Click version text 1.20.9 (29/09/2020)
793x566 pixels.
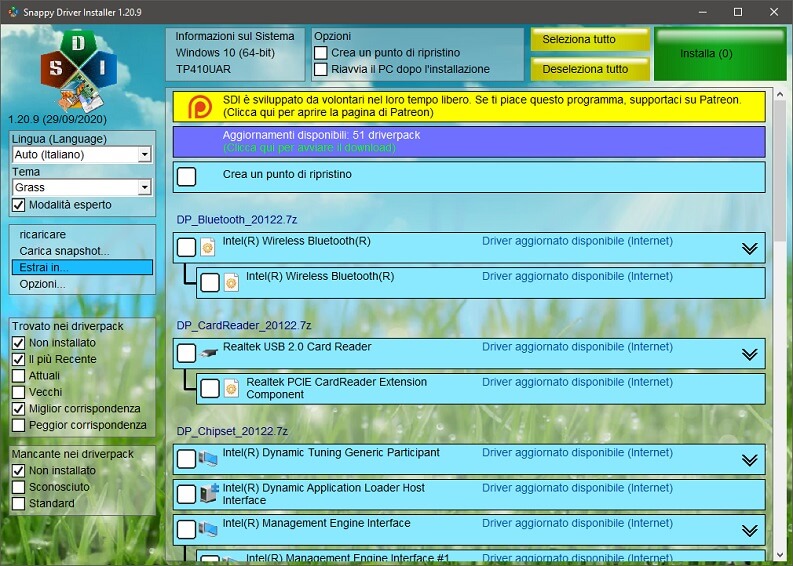58,119
